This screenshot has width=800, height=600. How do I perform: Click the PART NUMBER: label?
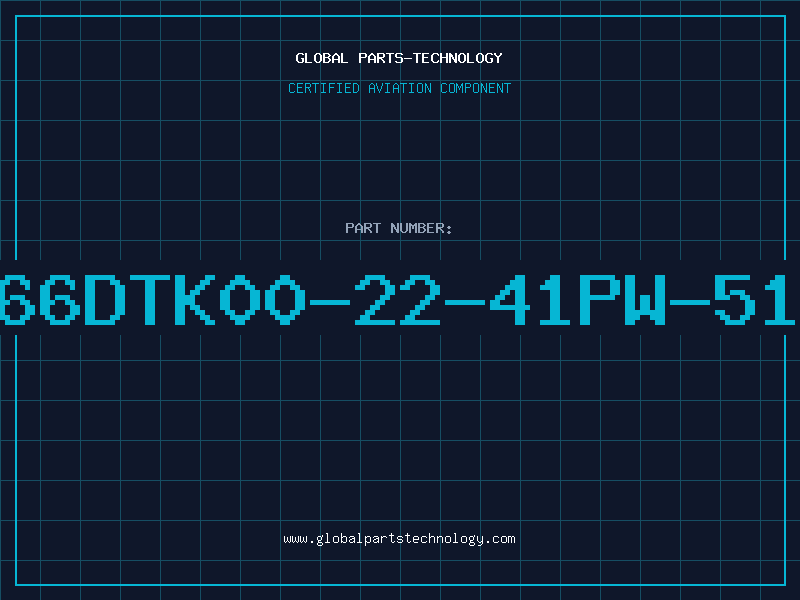click(x=399, y=228)
